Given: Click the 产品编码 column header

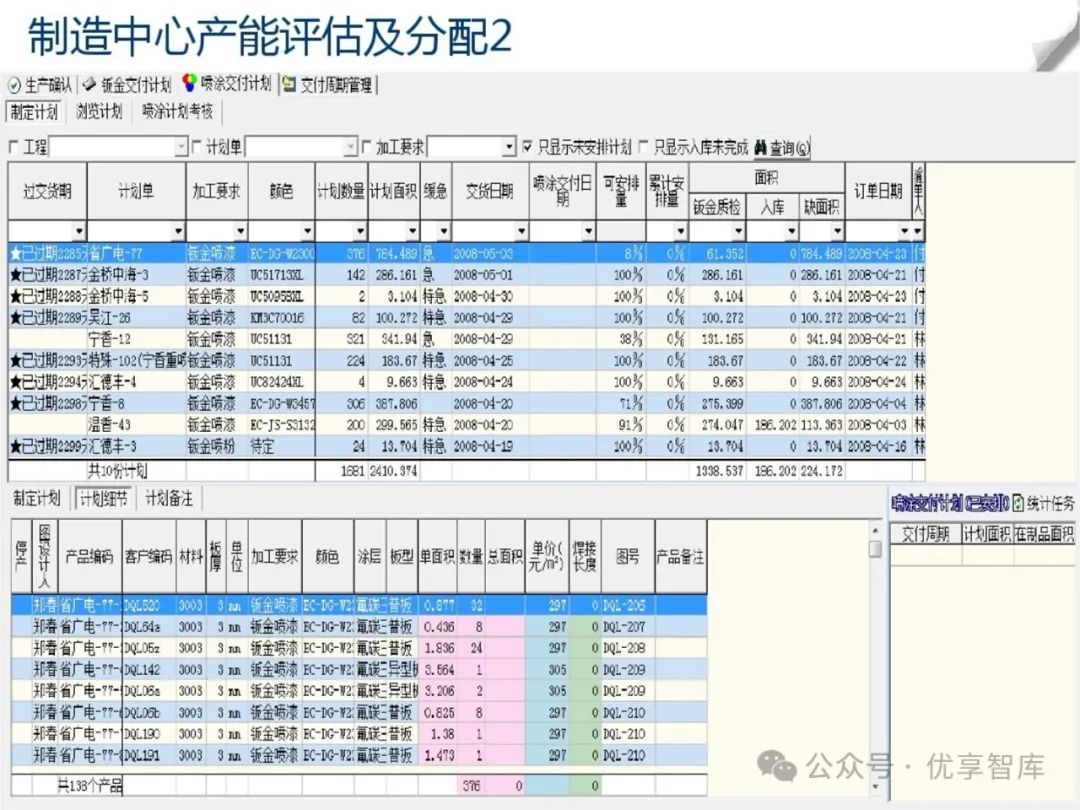Looking at the screenshot, I should click(x=90, y=556).
